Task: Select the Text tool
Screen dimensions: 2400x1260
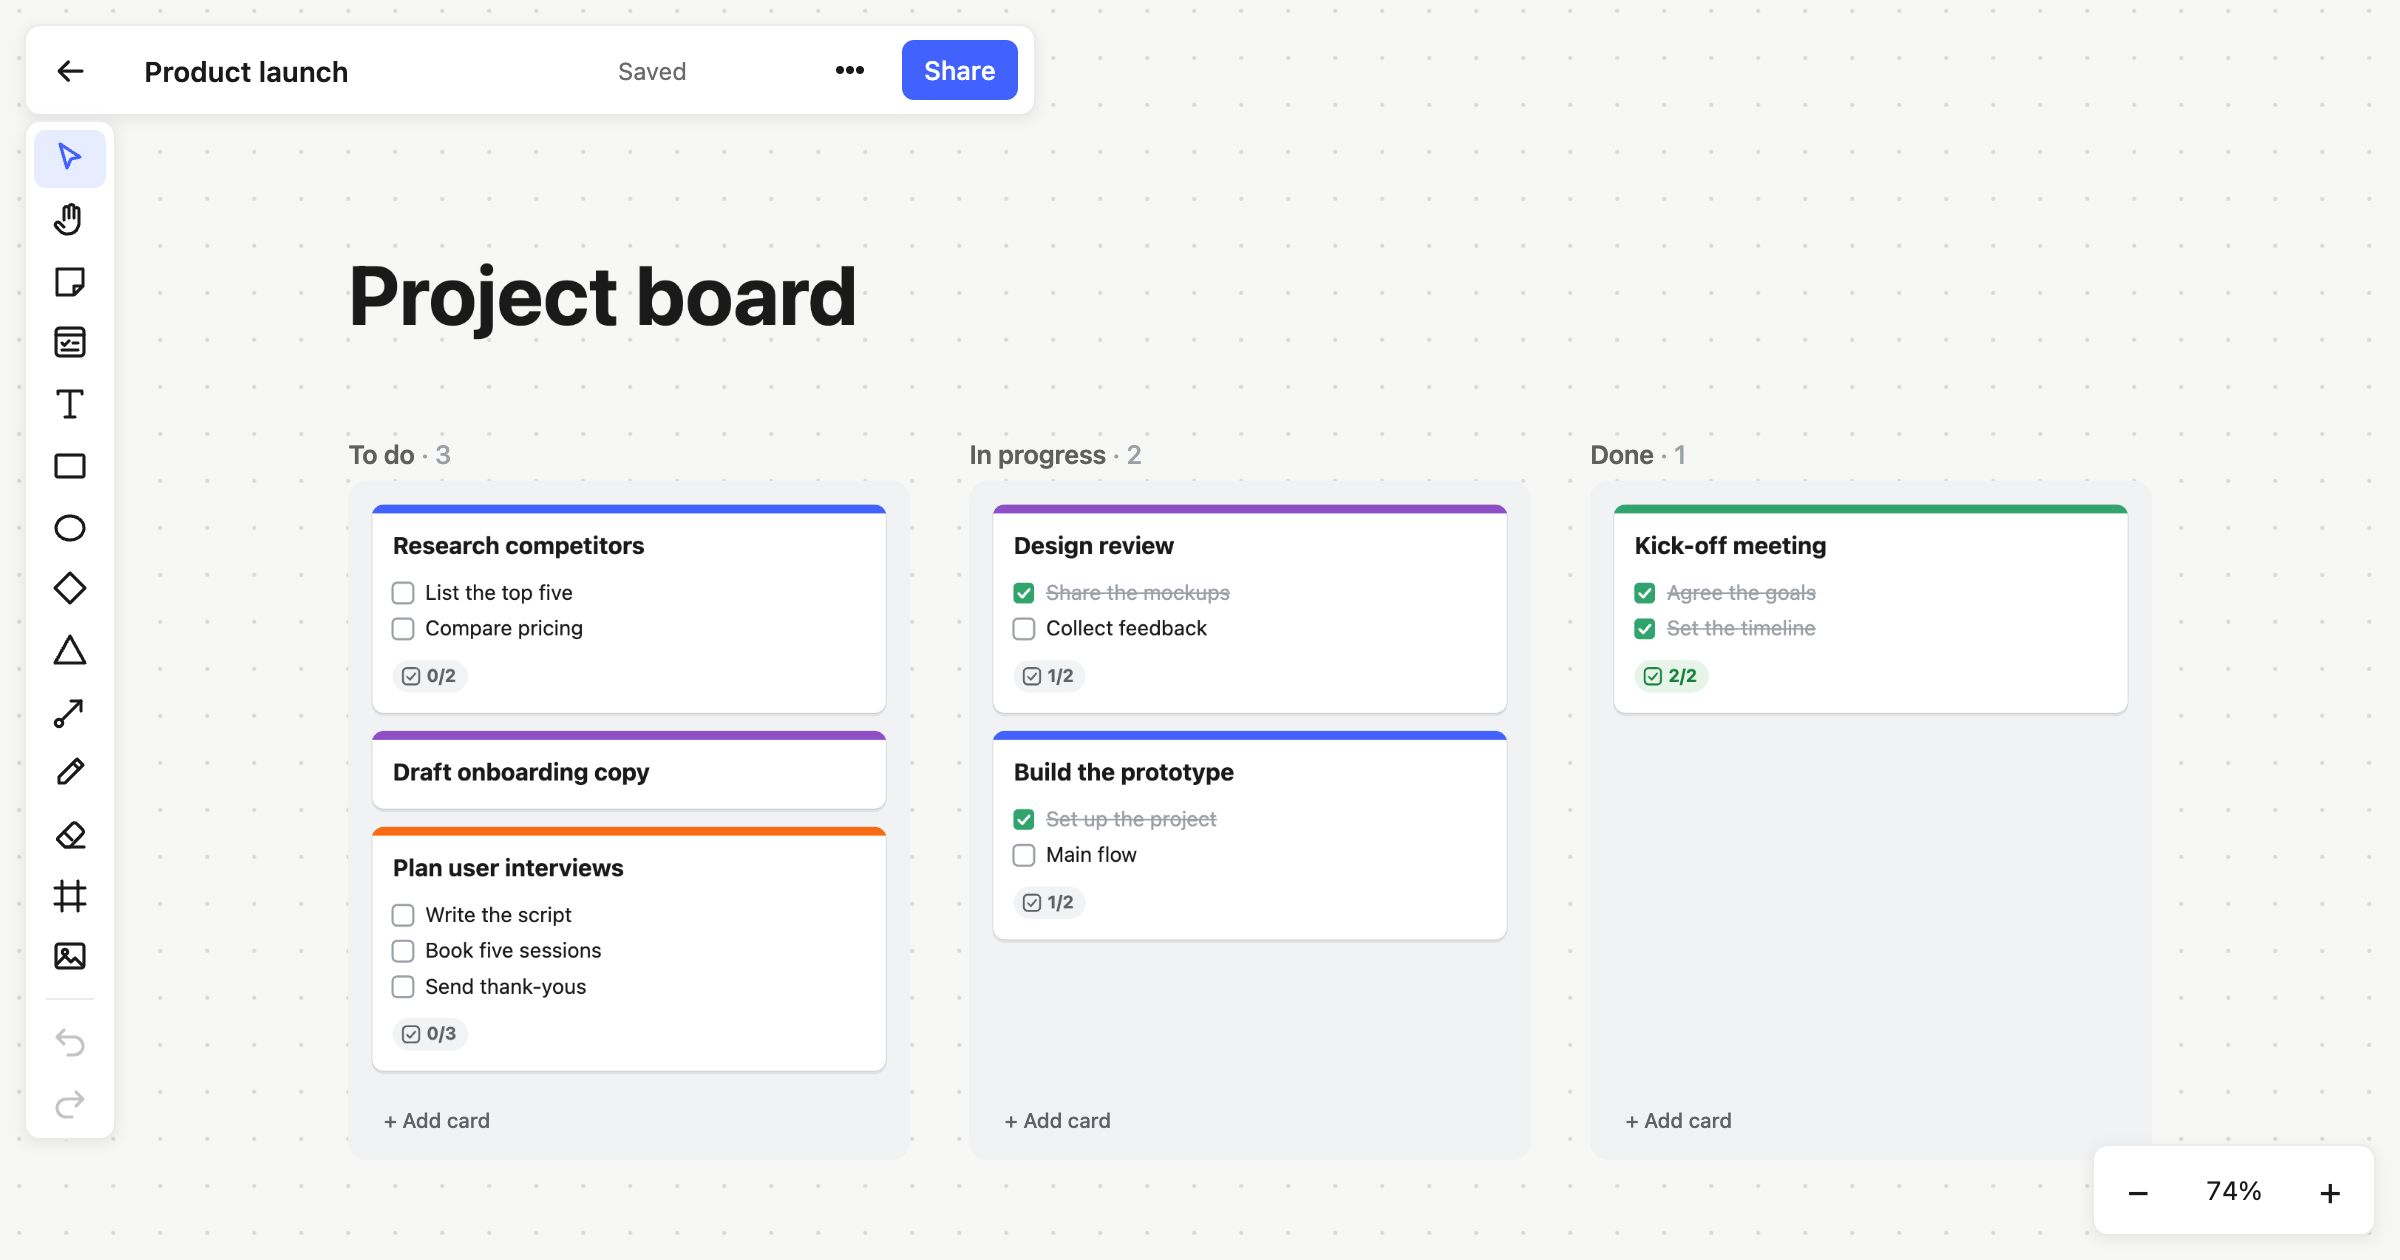Action: click(70, 405)
